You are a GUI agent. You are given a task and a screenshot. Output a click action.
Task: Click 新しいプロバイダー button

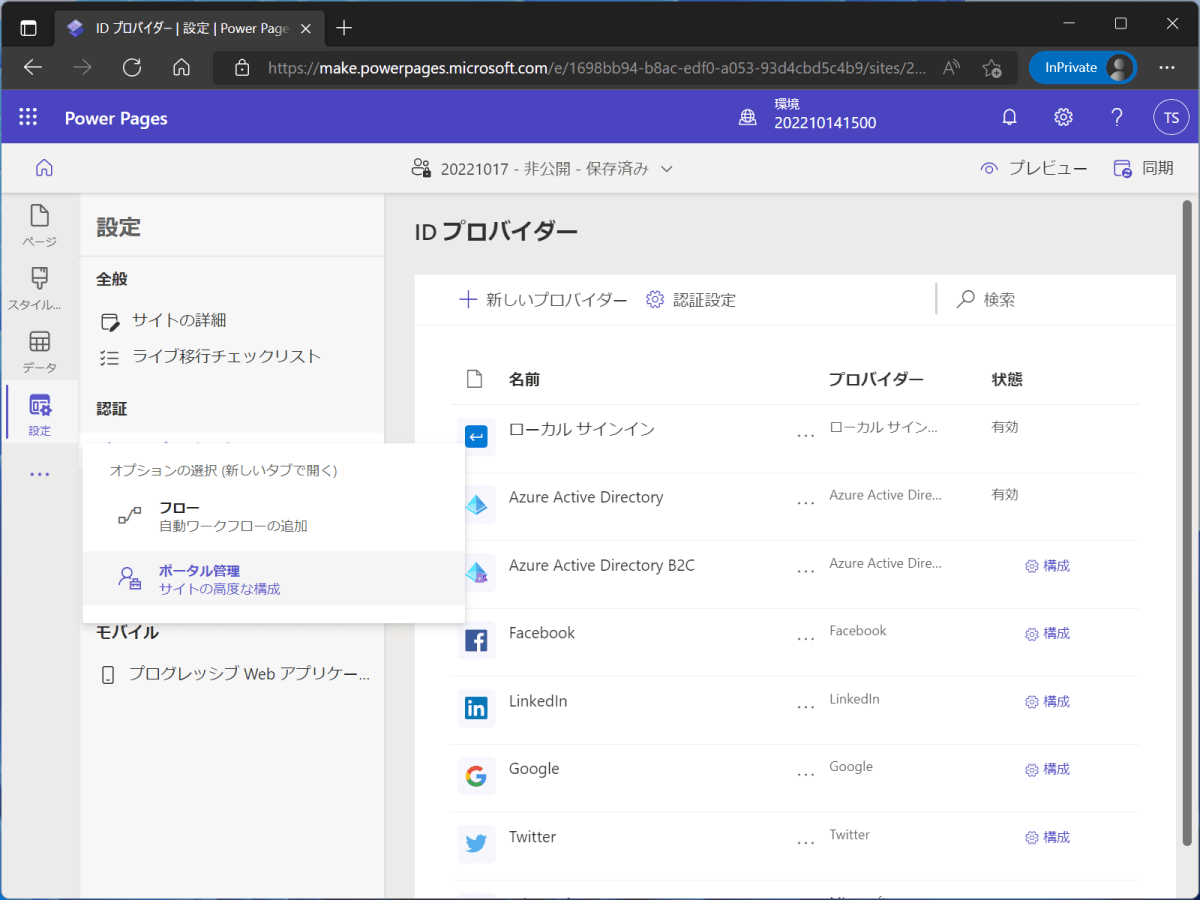pyautogui.click(x=543, y=299)
